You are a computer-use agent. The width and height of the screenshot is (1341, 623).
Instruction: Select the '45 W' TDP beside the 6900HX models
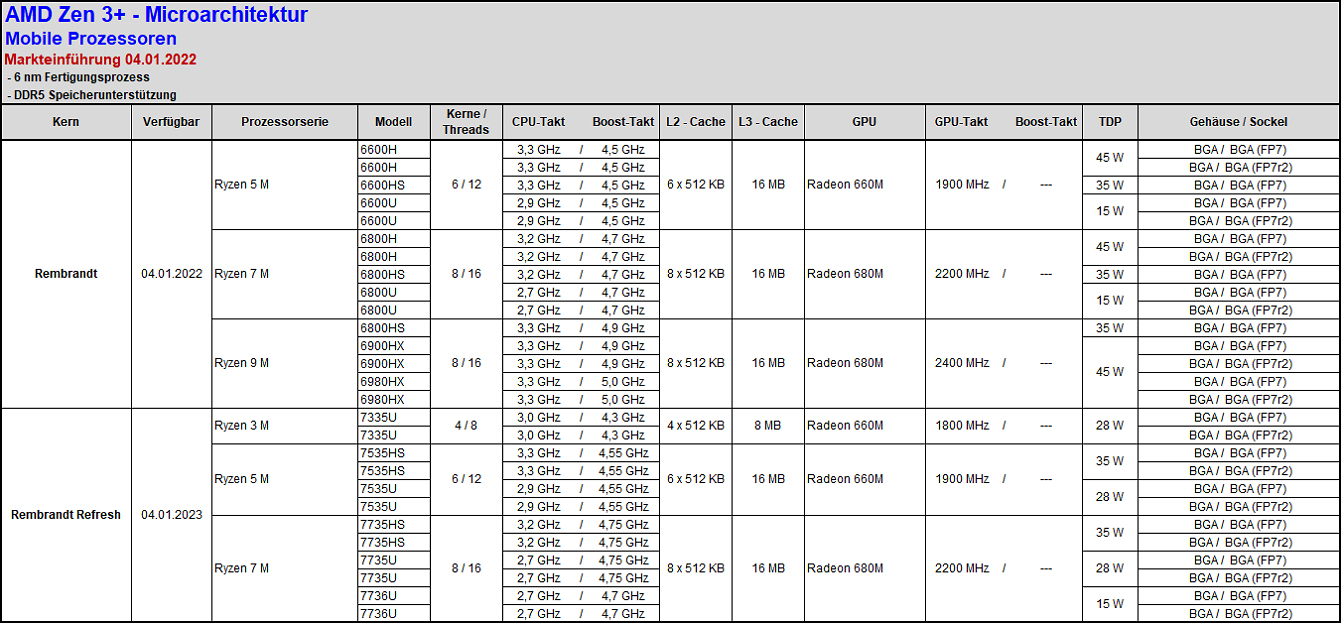[x=1110, y=372]
